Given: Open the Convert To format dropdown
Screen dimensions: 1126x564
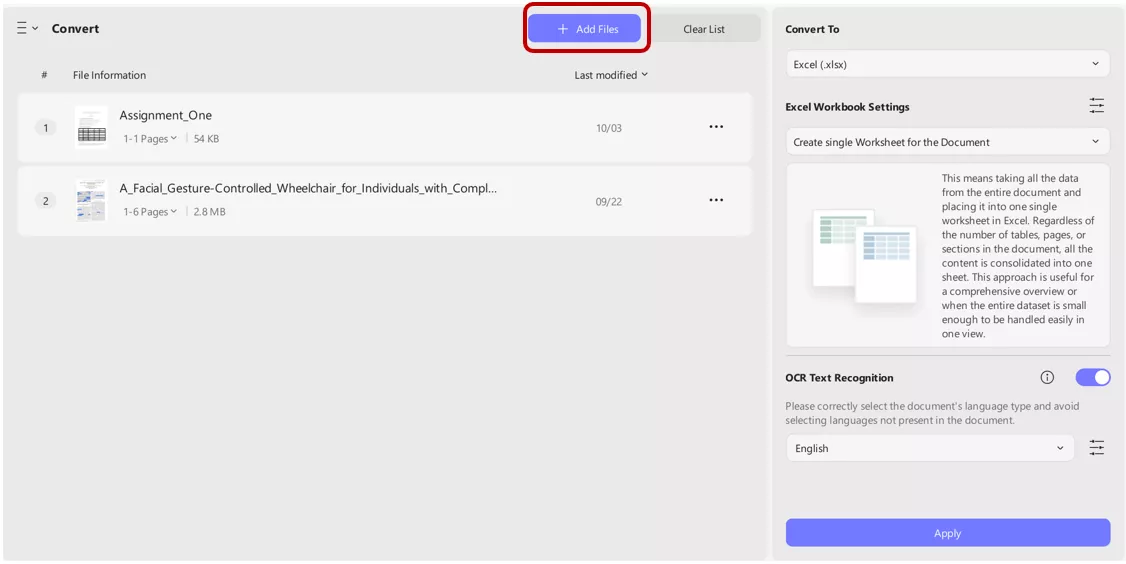Looking at the screenshot, I should (947, 64).
